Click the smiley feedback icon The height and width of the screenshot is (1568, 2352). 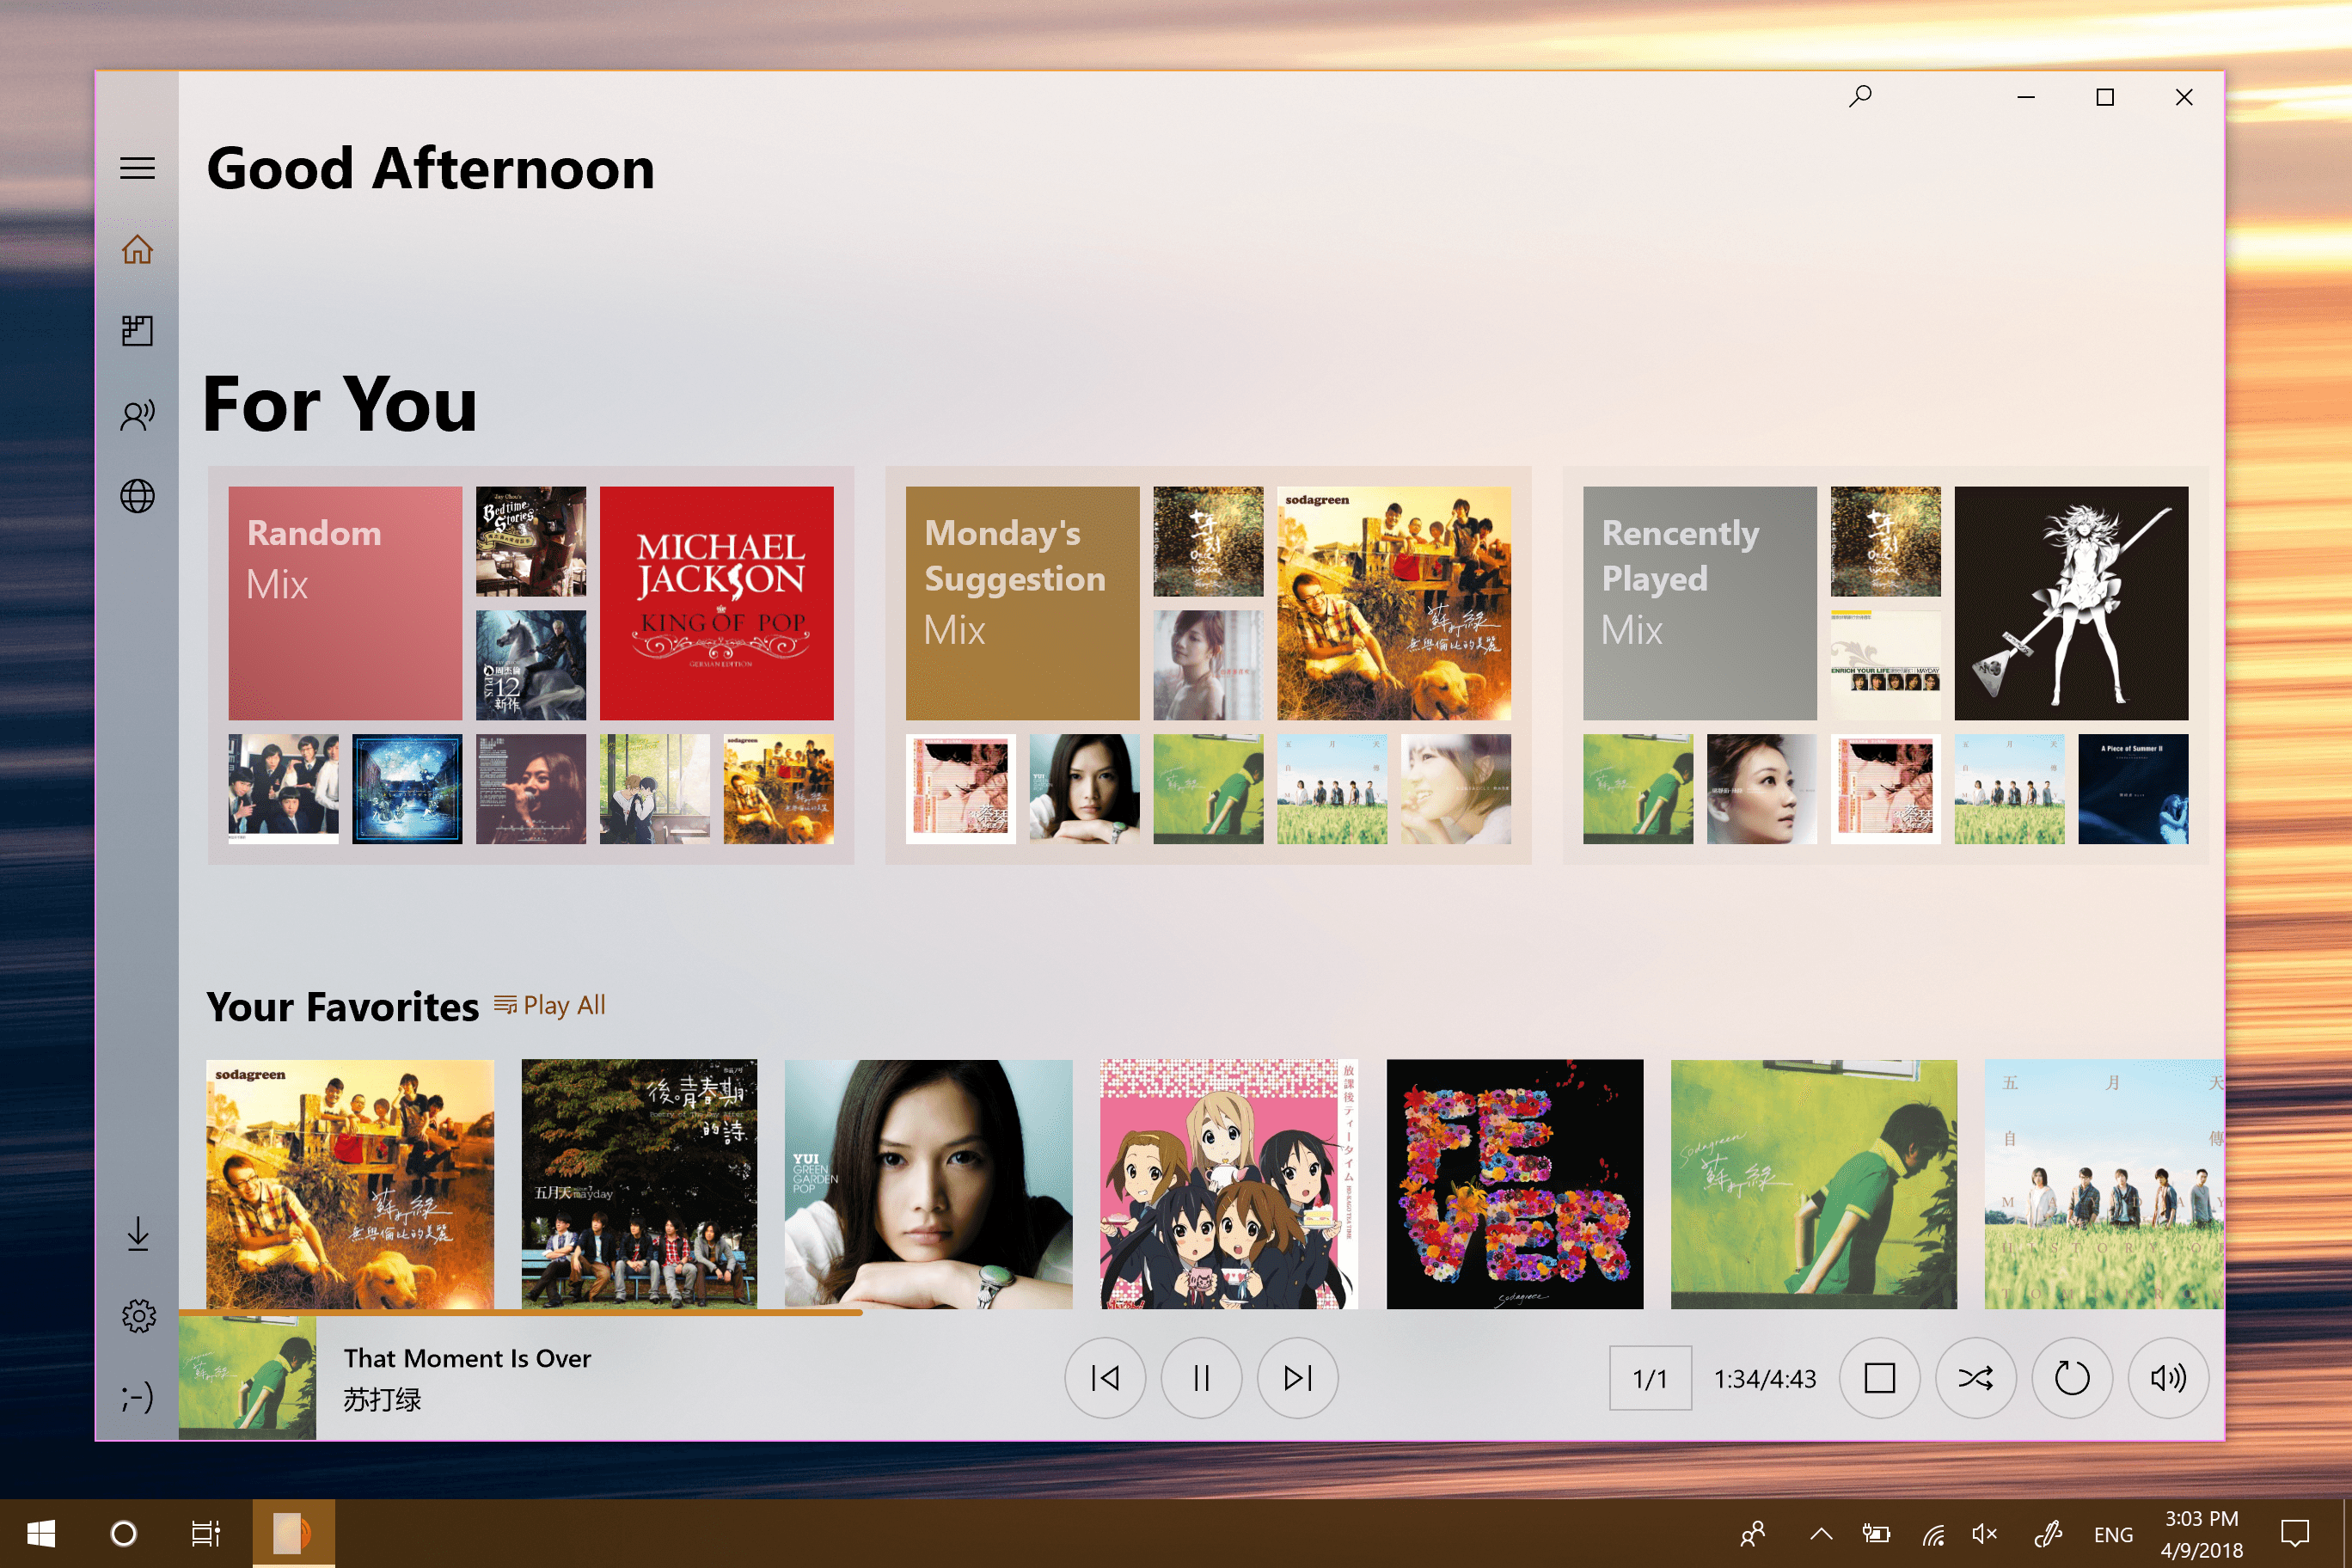[x=138, y=1397]
